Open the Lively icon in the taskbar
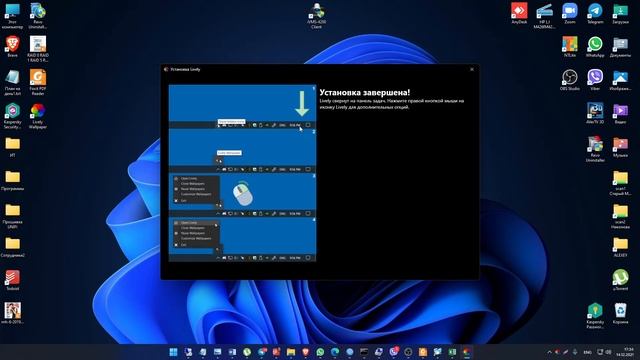 [x=467, y=352]
